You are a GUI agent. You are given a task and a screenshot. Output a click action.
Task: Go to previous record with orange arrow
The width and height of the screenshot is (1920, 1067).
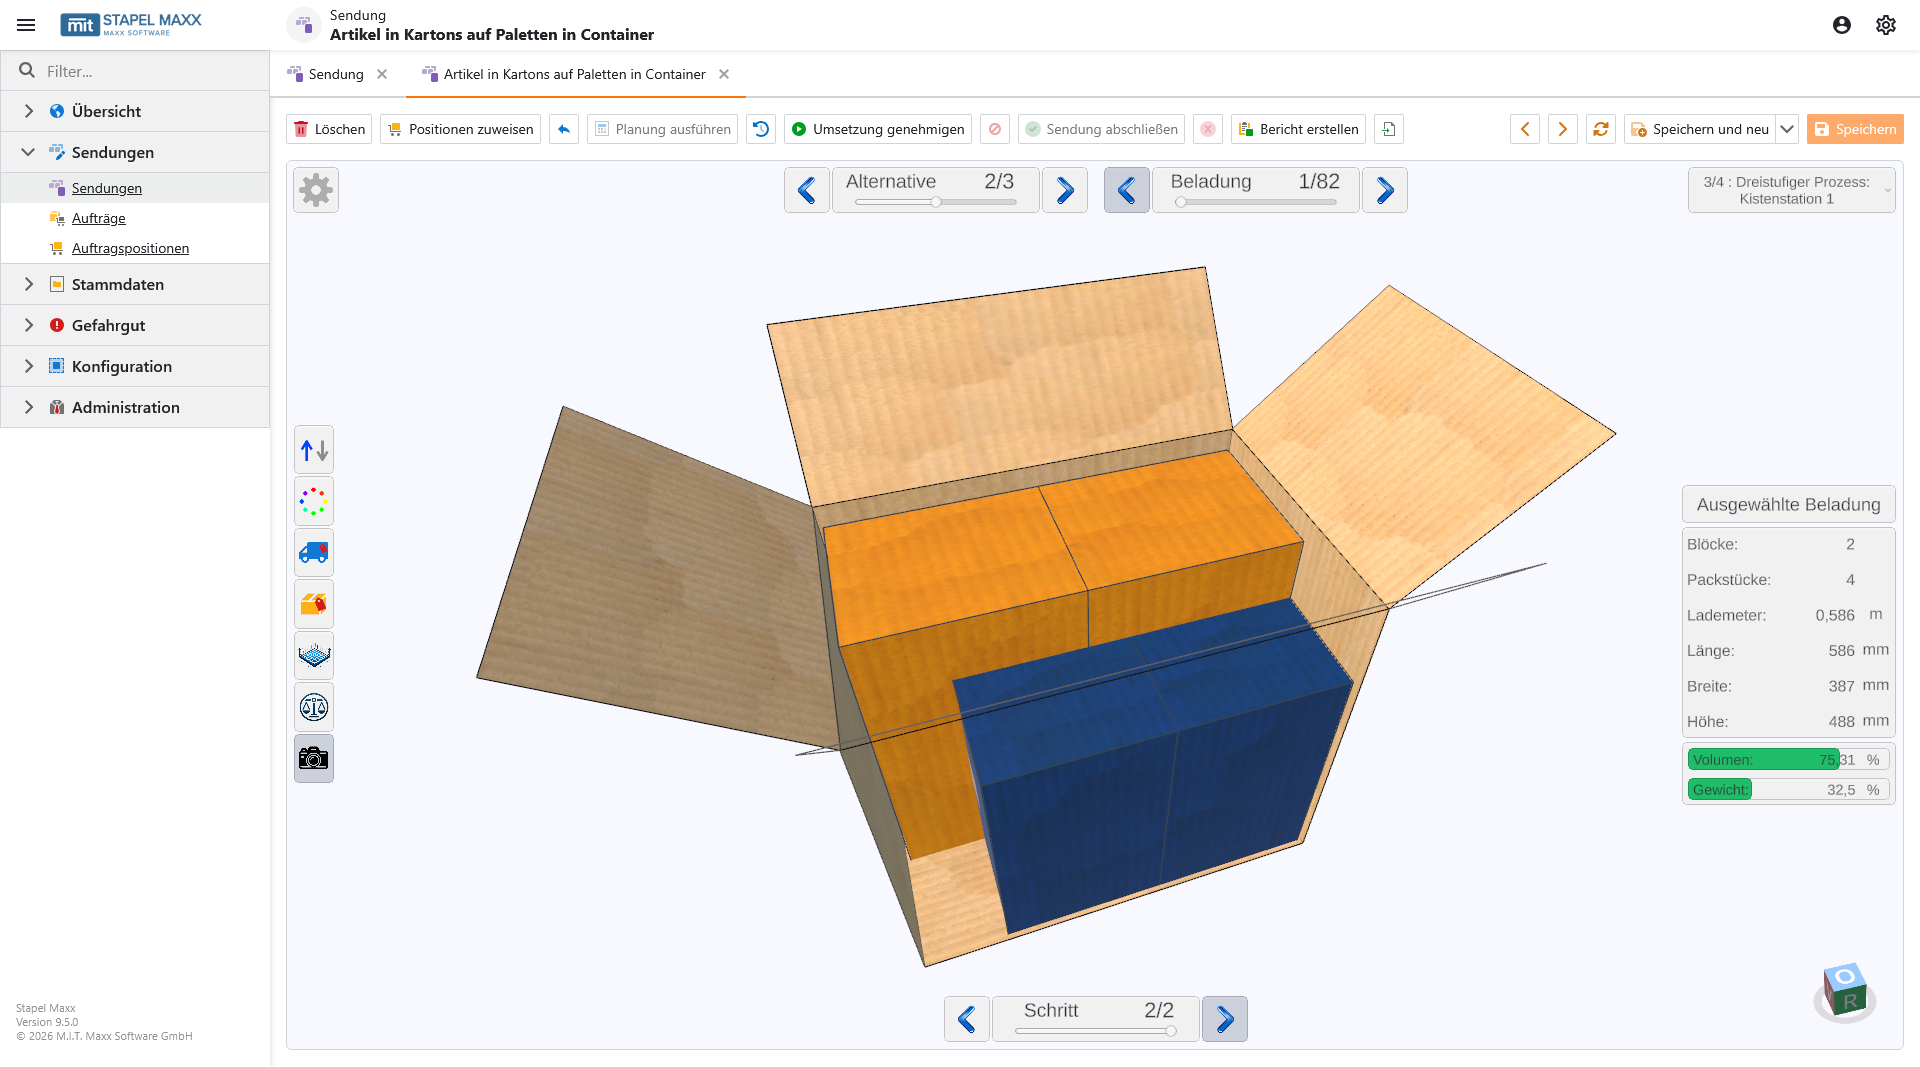(1525, 129)
